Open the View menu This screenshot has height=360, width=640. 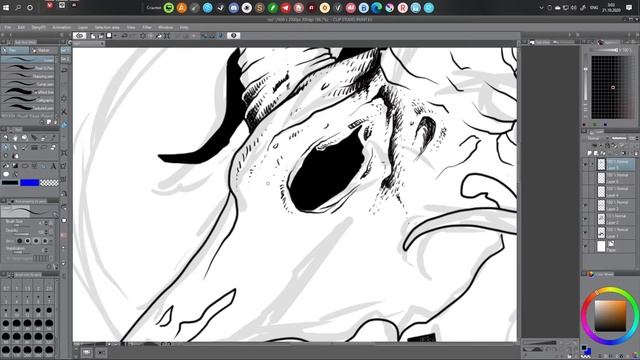(x=131, y=27)
